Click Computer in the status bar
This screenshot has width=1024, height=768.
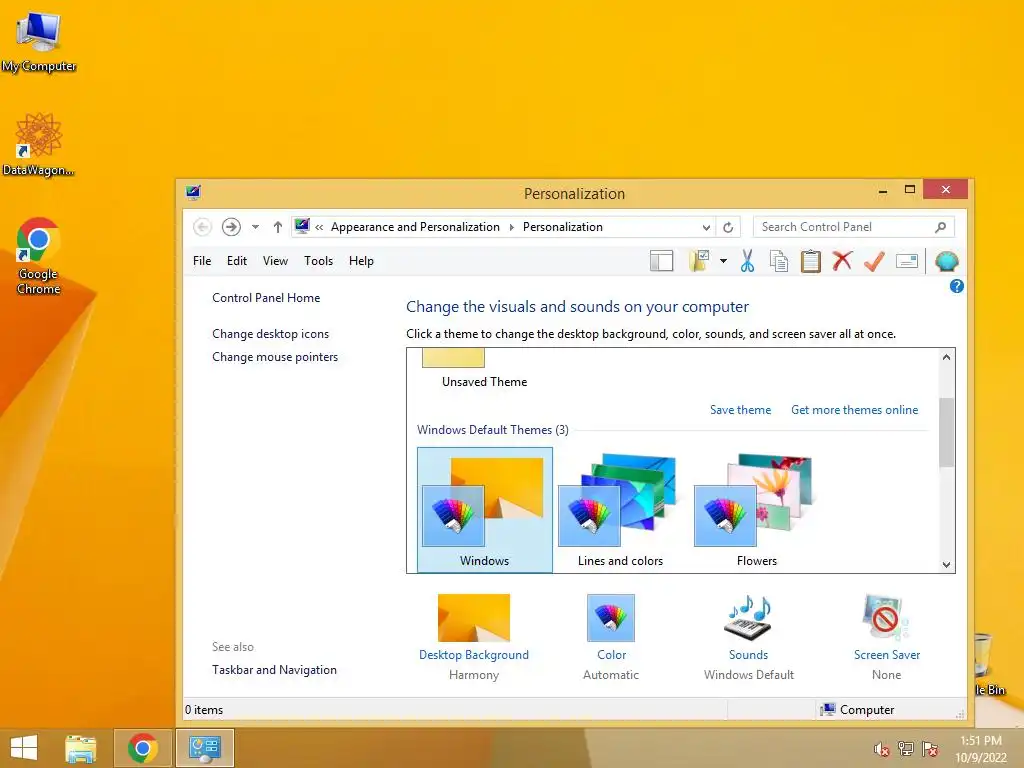coord(857,709)
